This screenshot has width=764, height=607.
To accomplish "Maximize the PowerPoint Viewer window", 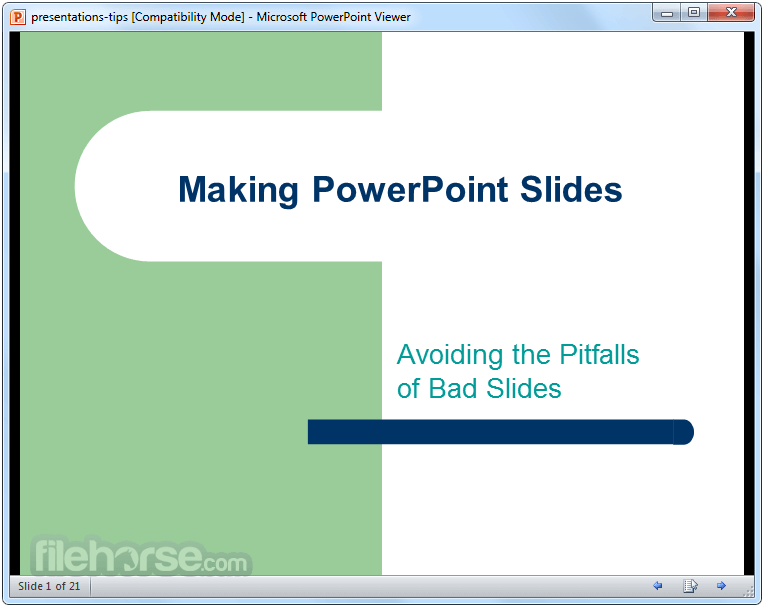I will (694, 13).
